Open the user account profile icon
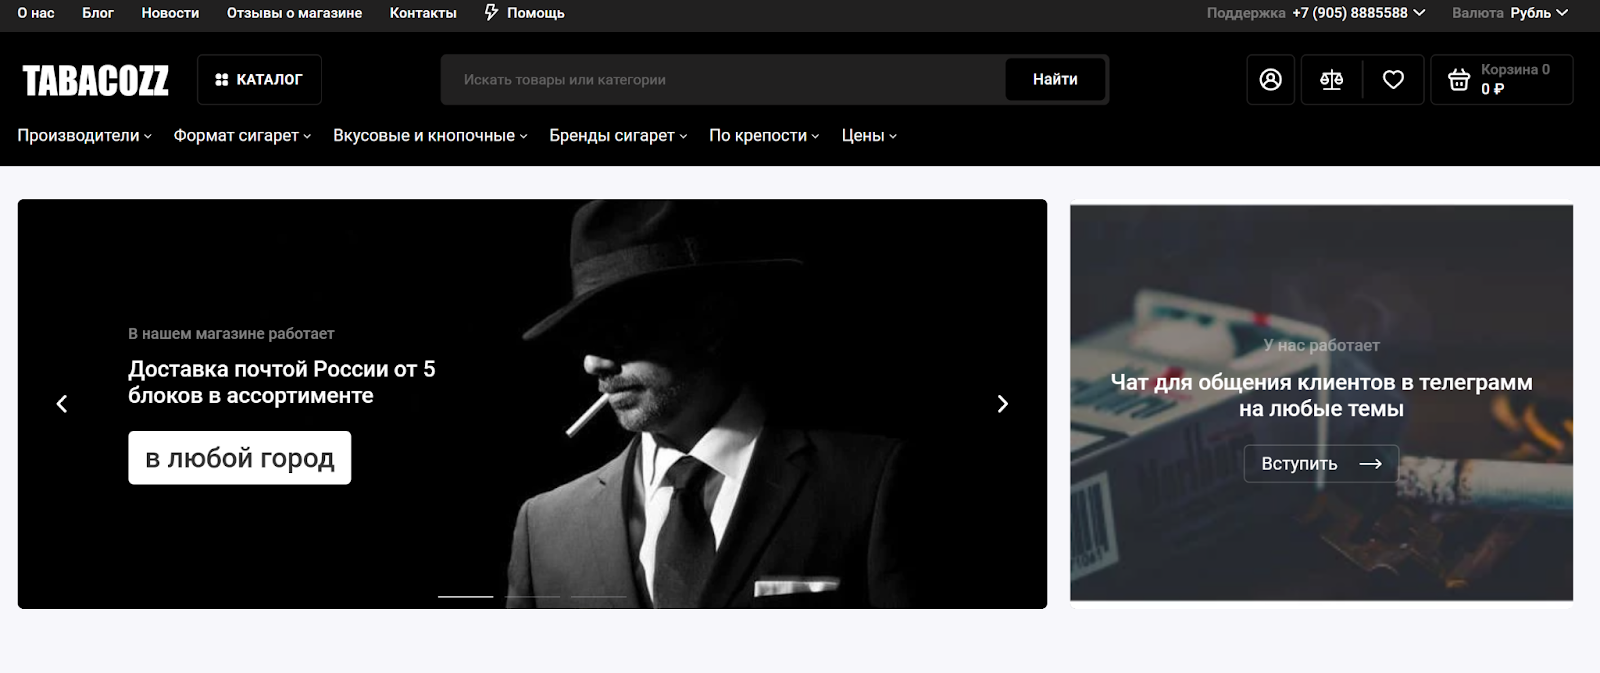The width and height of the screenshot is (1600, 673). tap(1270, 80)
